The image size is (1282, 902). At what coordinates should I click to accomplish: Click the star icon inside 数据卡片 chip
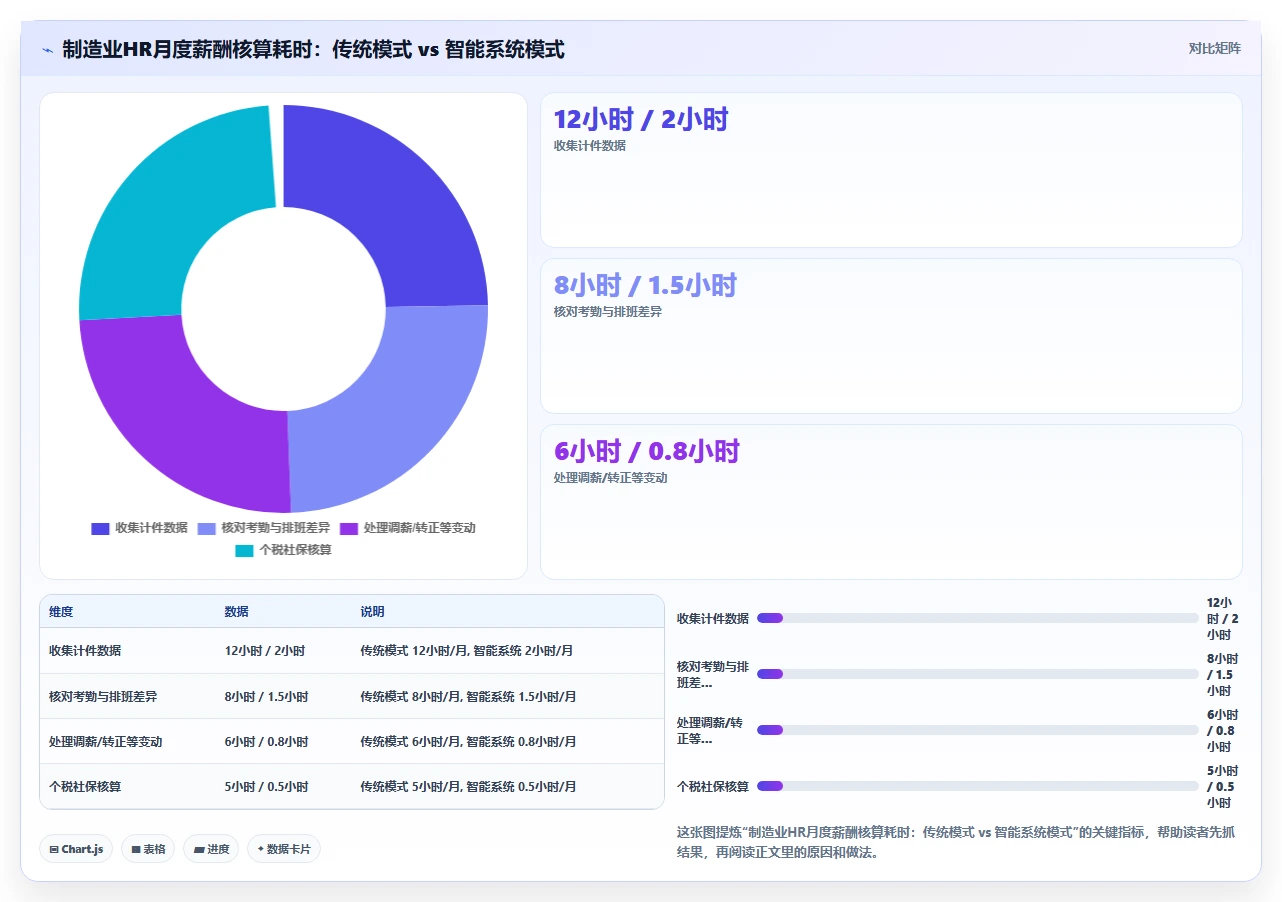pyautogui.click(x=260, y=849)
